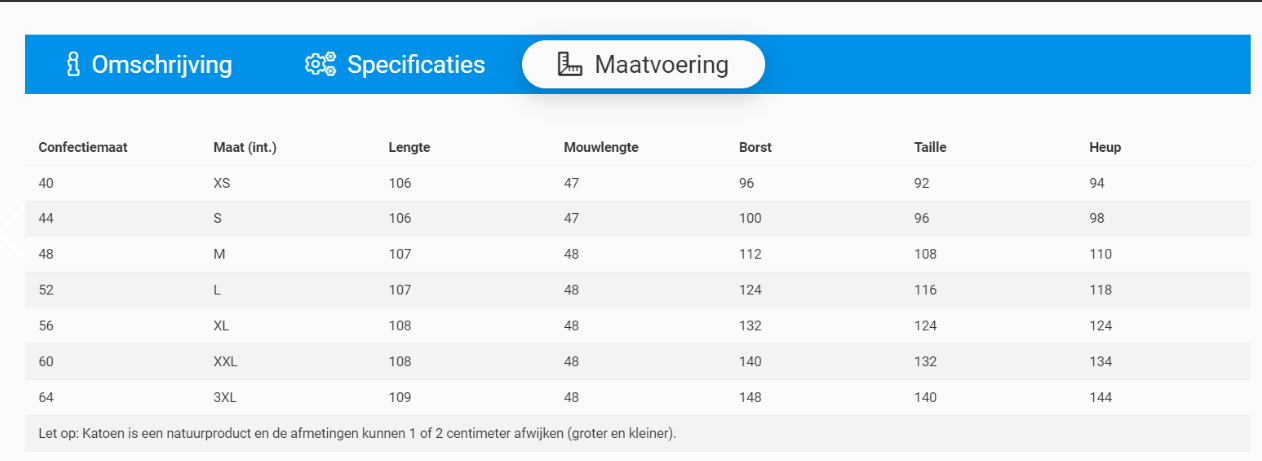This screenshot has width=1262, height=461.
Task: Click the Taille column header
Action: pos(930,147)
